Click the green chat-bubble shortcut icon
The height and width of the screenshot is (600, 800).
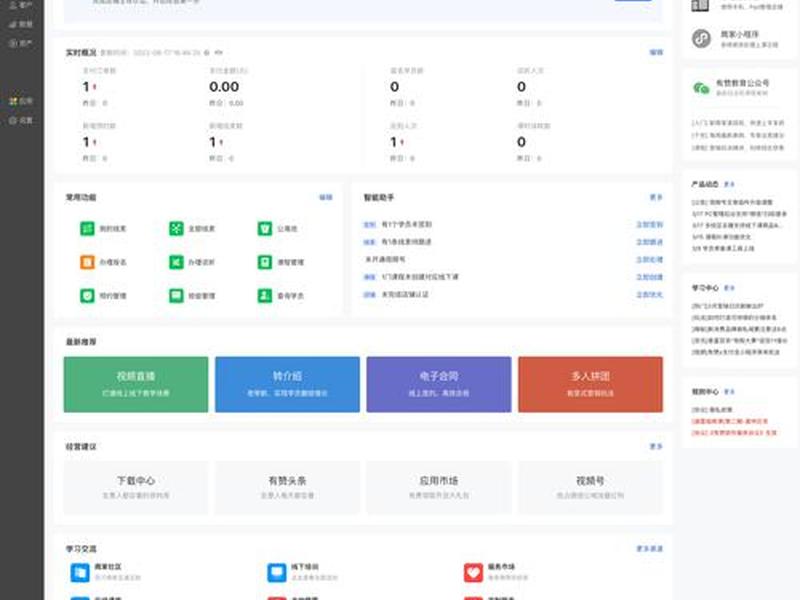pos(176,295)
